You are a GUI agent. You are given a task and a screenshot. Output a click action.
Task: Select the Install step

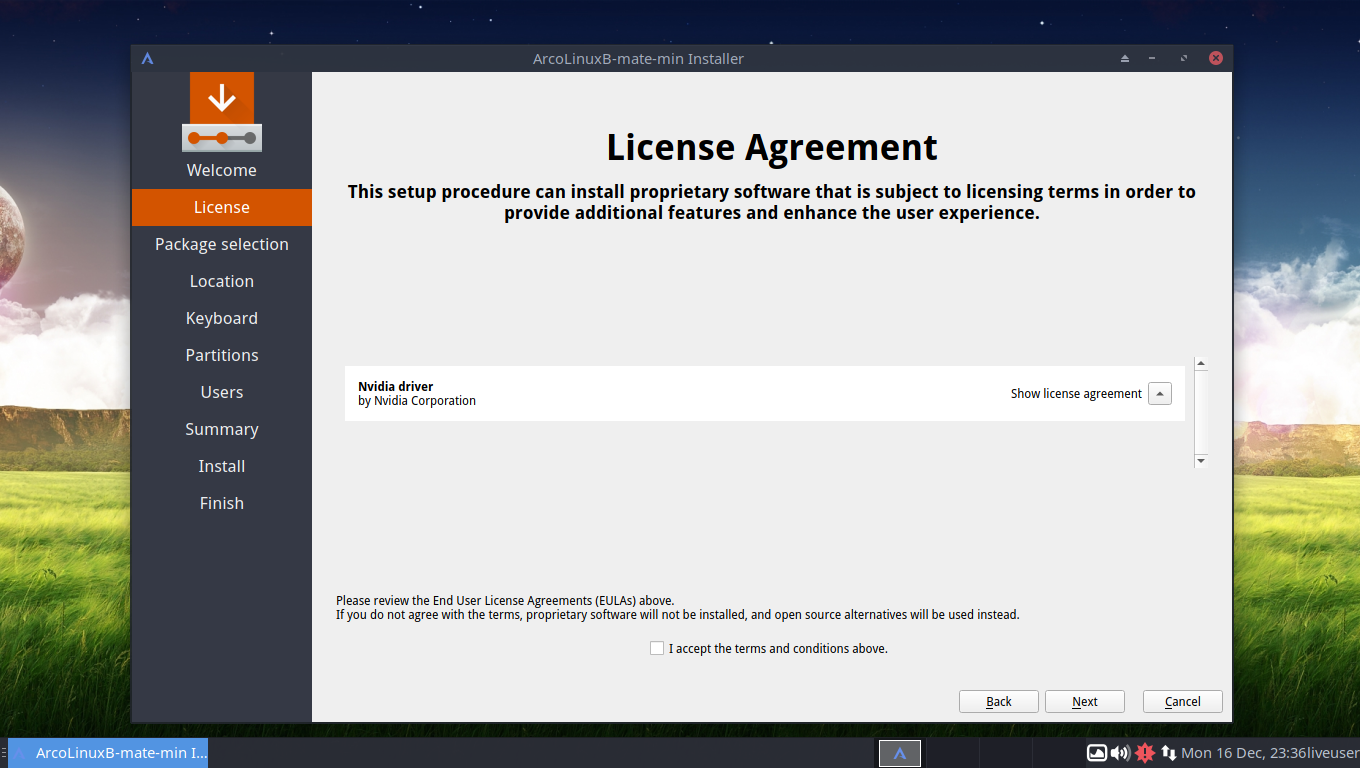pyautogui.click(x=222, y=466)
